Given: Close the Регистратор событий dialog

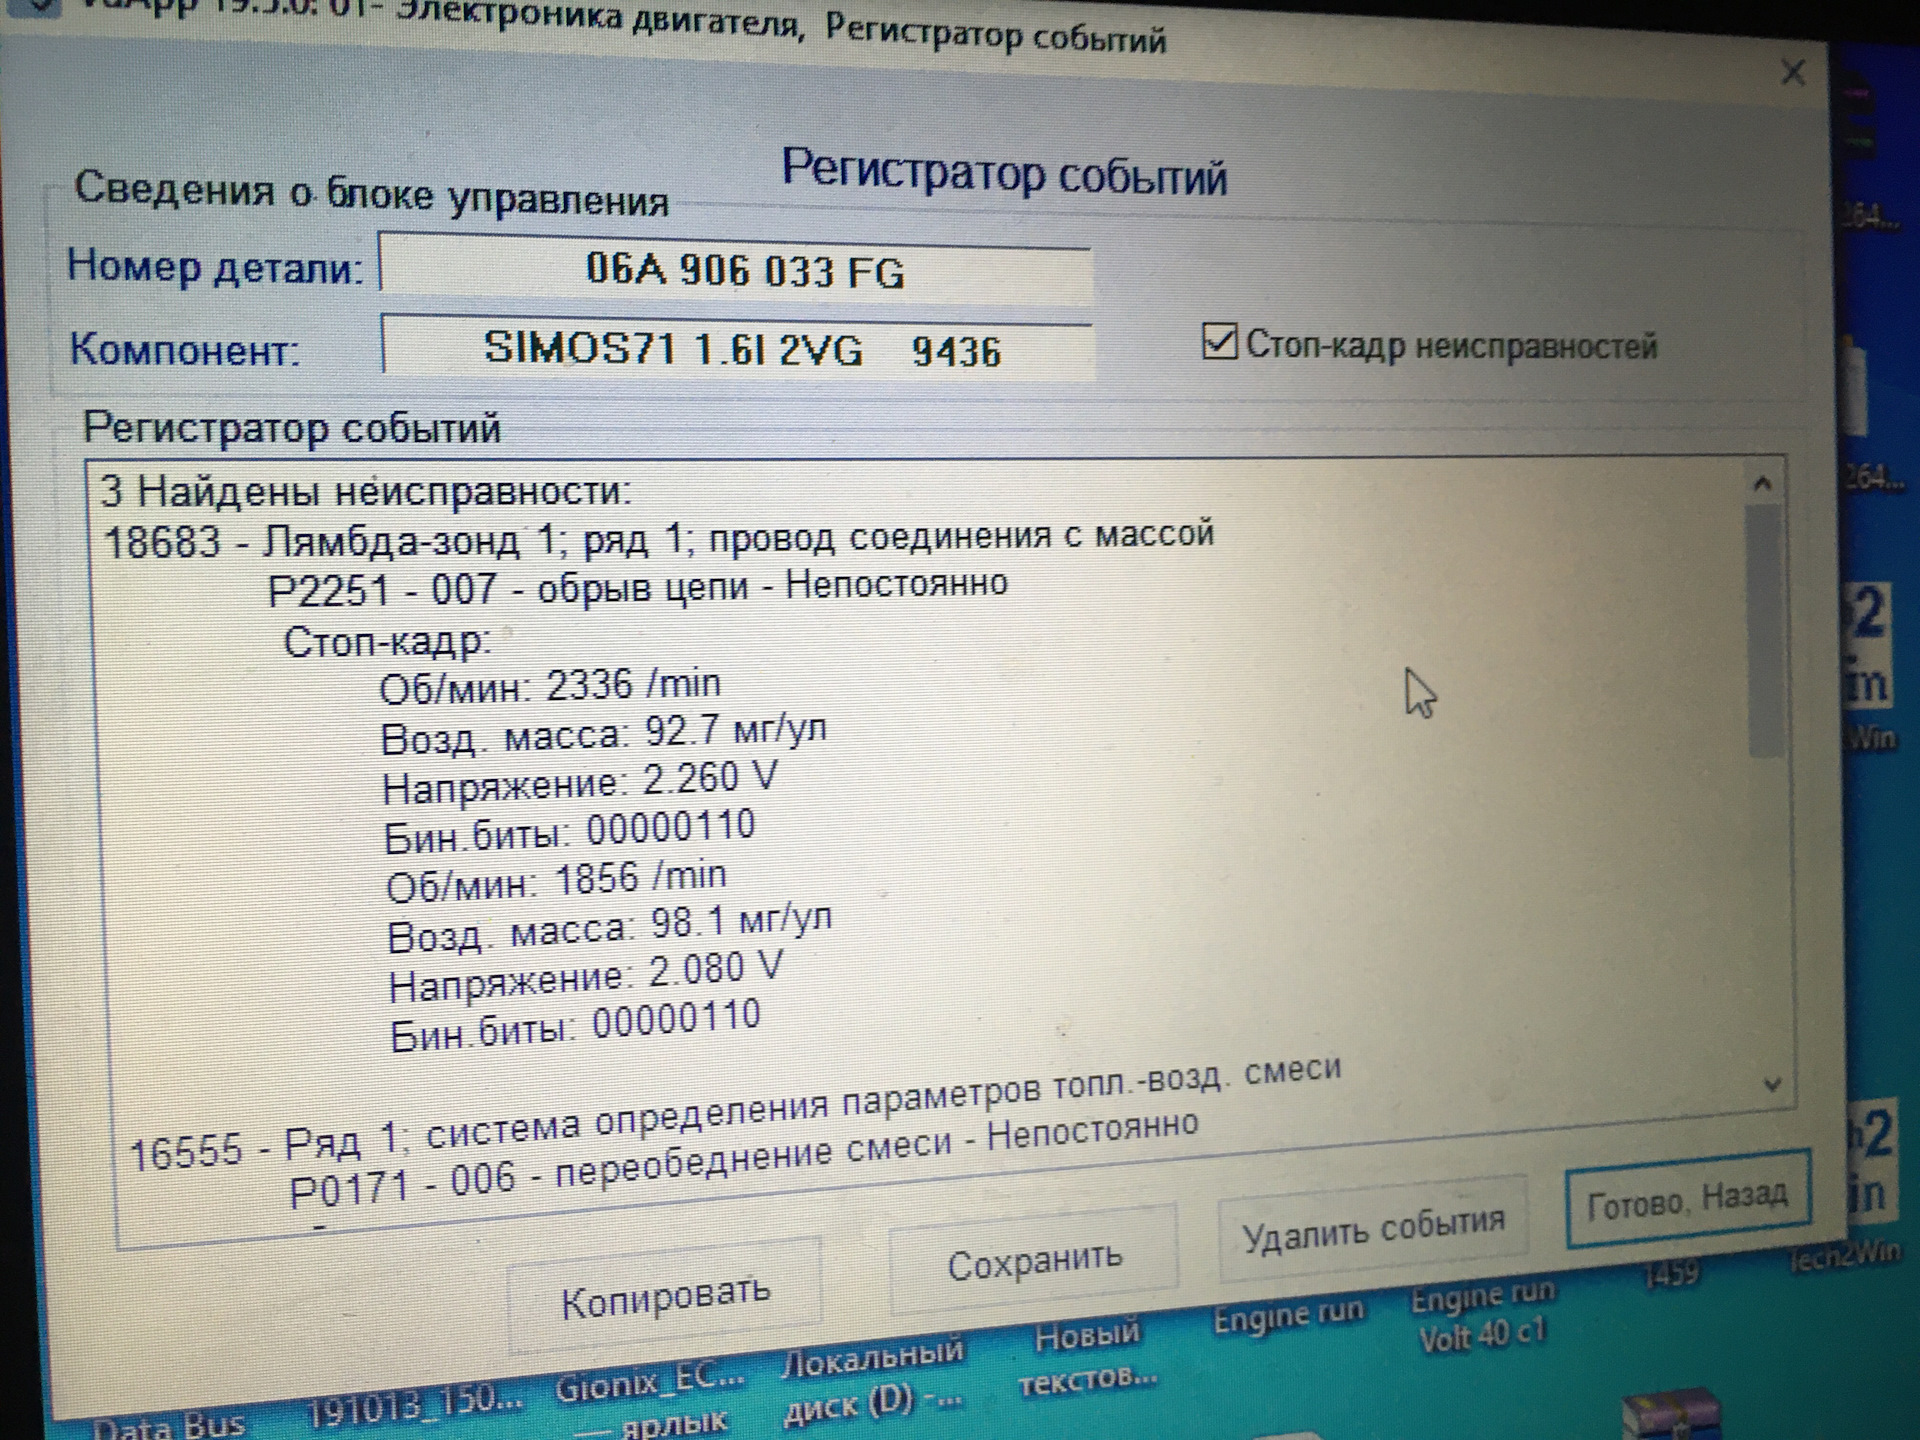Looking at the screenshot, I should pyautogui.click(x=1793, y=72).
